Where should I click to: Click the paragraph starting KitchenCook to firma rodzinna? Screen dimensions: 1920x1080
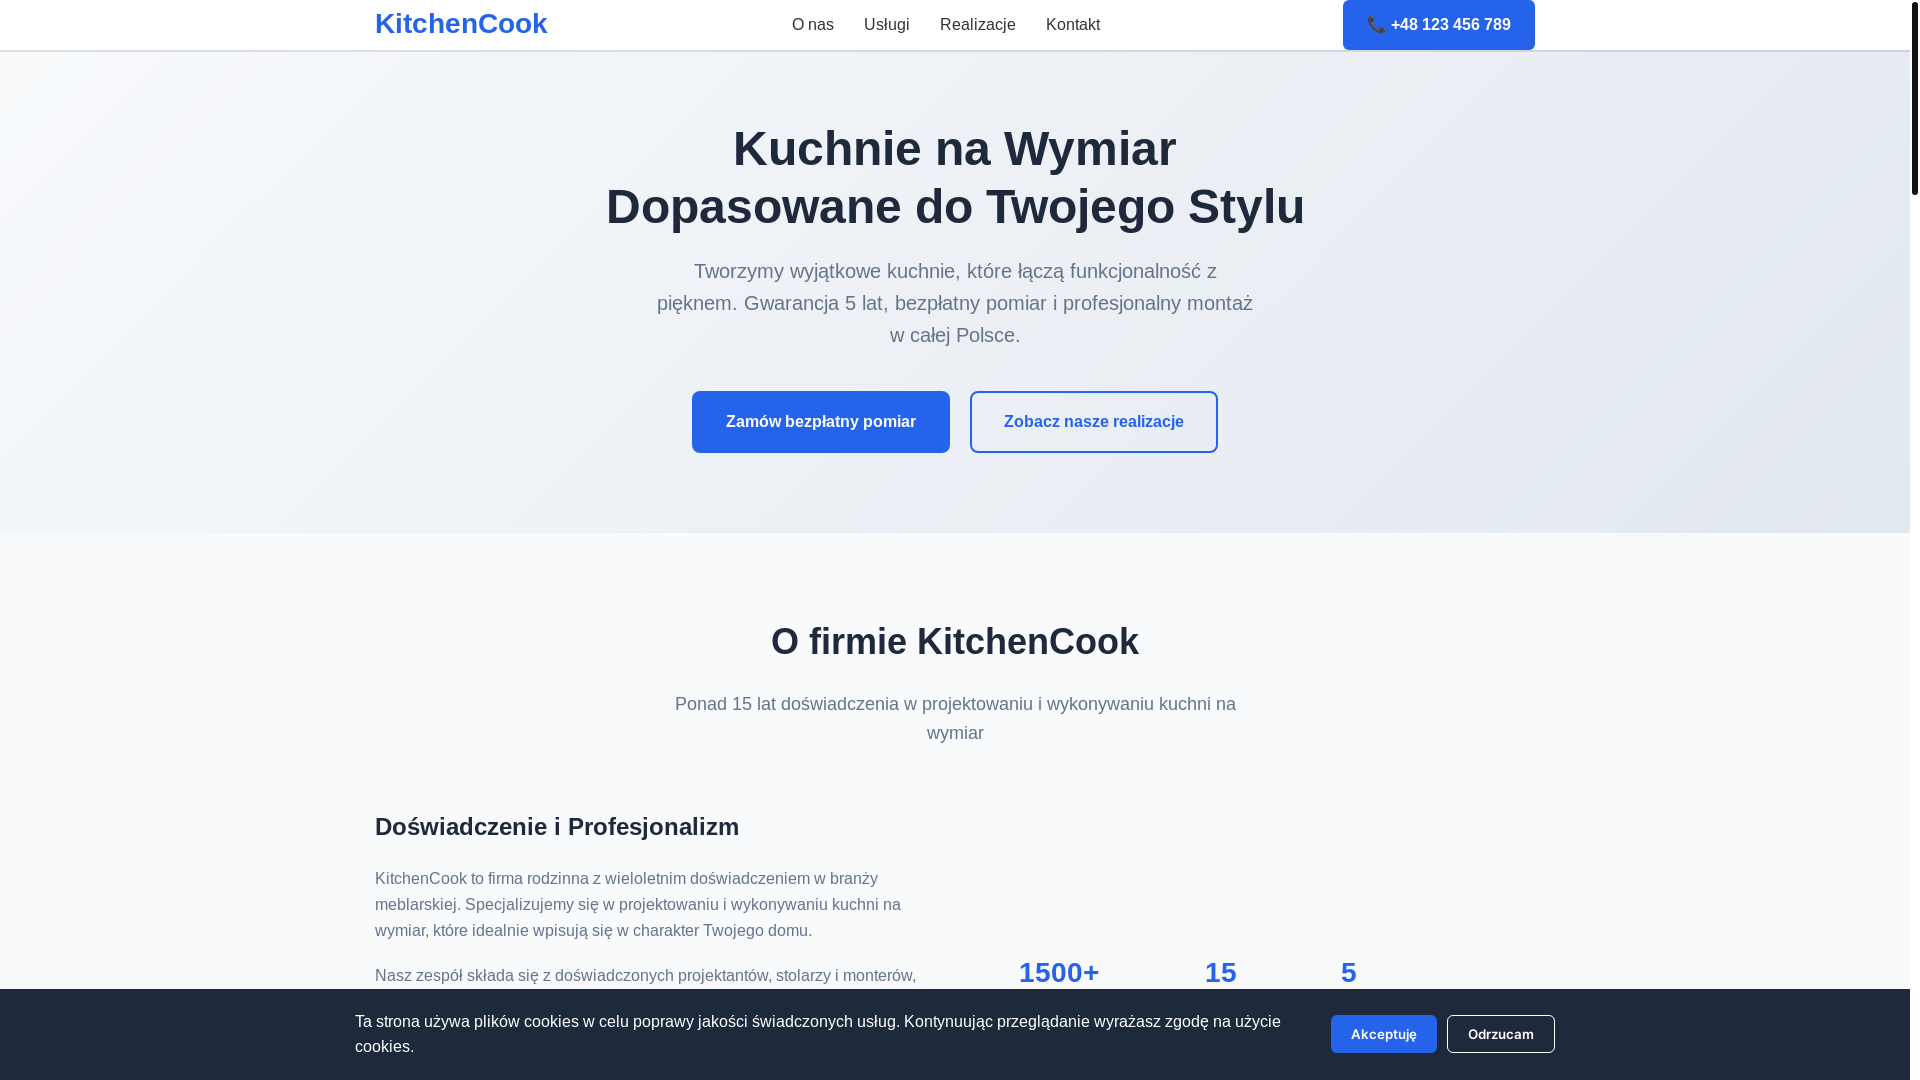point(638,904)
